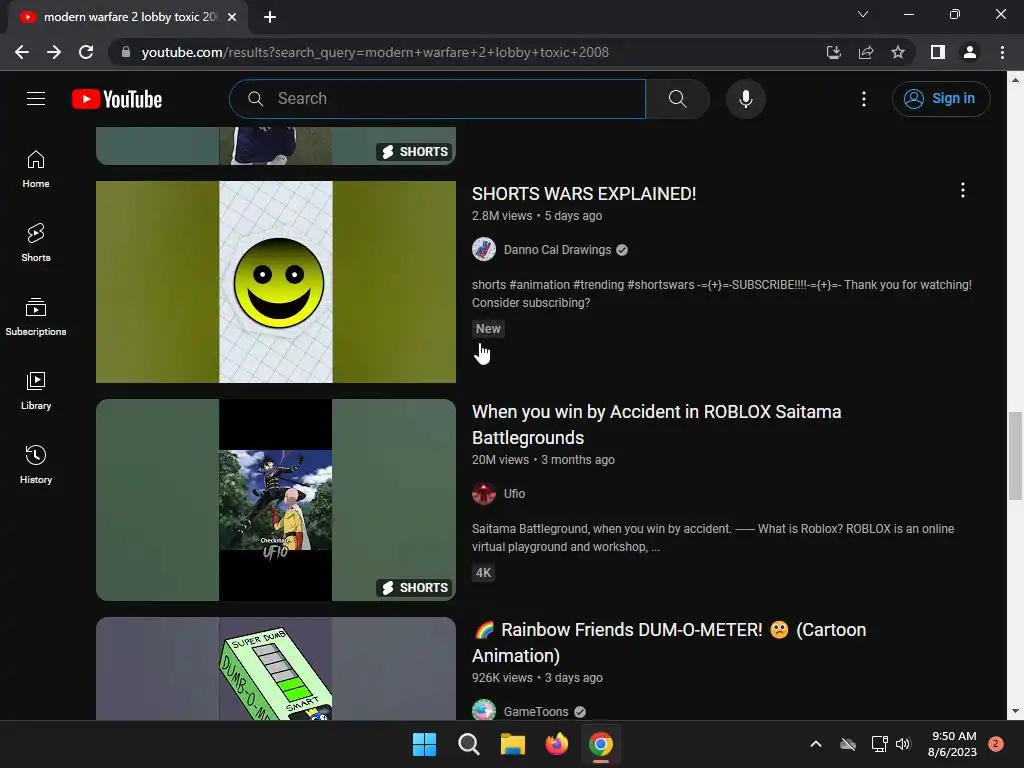1024x768 pixels.
Task: Click Danno Cal Drawings channel avatar
Action: [x=484, y=249]
